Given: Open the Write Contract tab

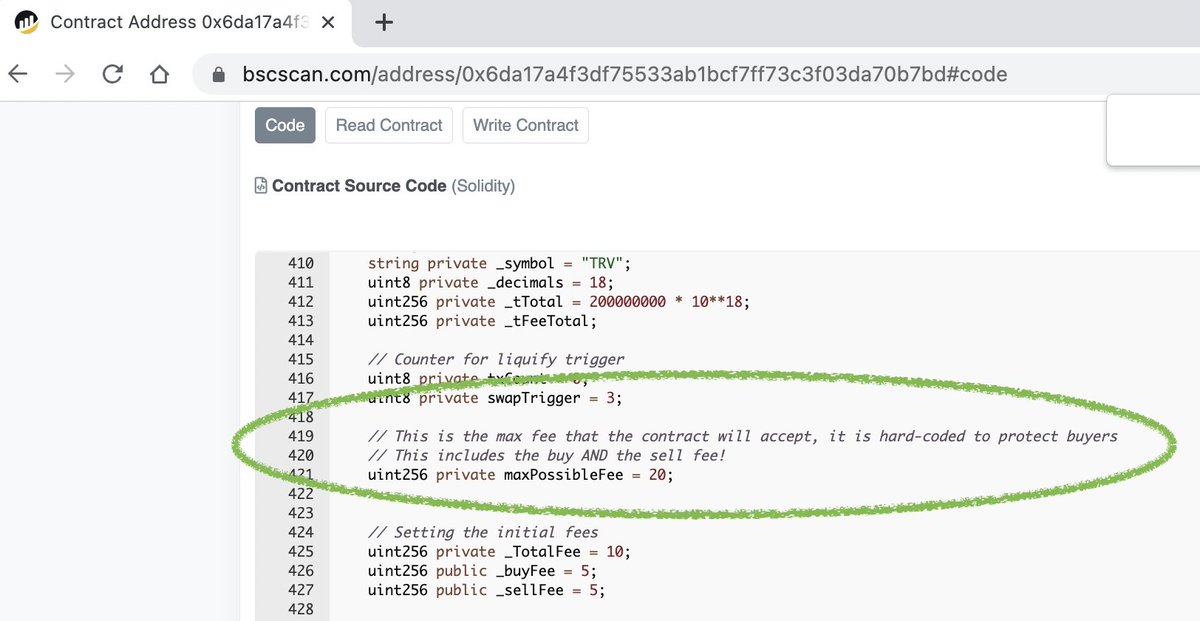Looking at the screenshot, I should [x=526, y=125].
